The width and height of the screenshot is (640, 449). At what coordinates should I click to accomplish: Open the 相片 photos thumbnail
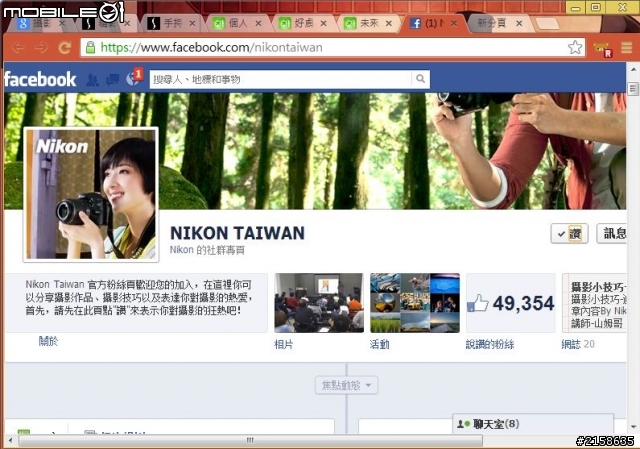(x=319, y=303)
